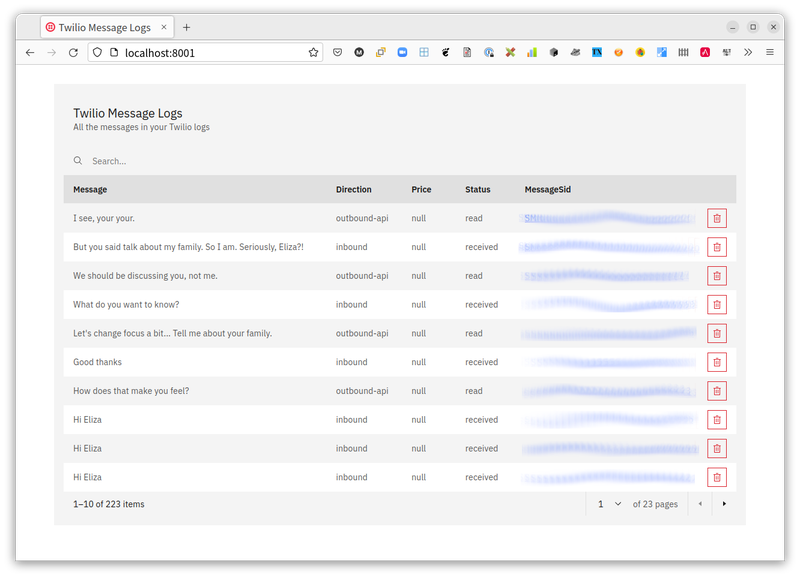The image size is (800, 578).
Task: Click 'received' status in 'Good thanks' row
Action: point(482,362)
